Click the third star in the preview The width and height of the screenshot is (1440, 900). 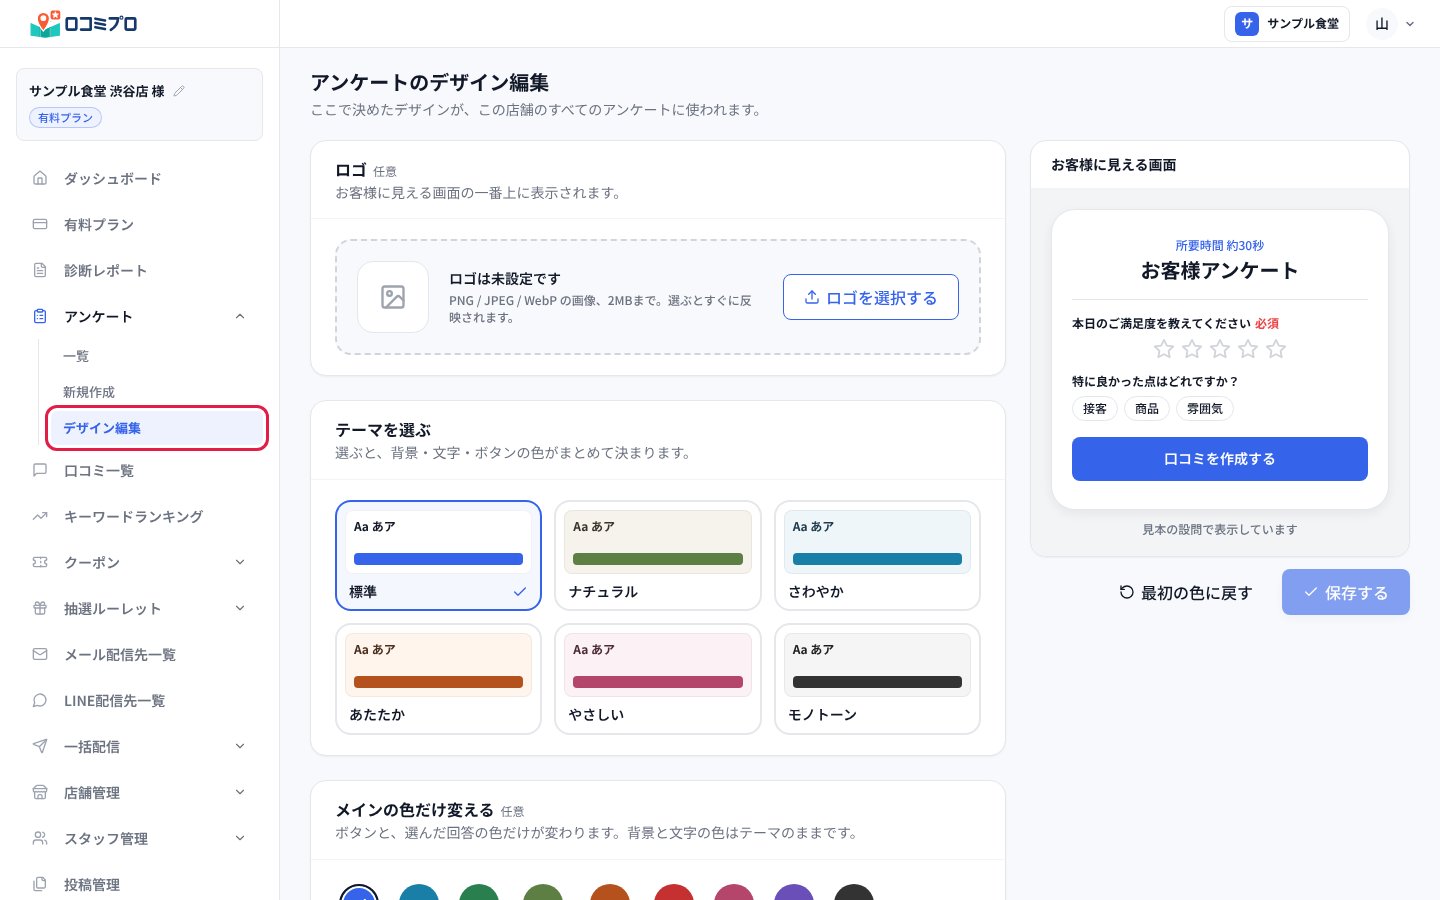tap(1220, 349)
